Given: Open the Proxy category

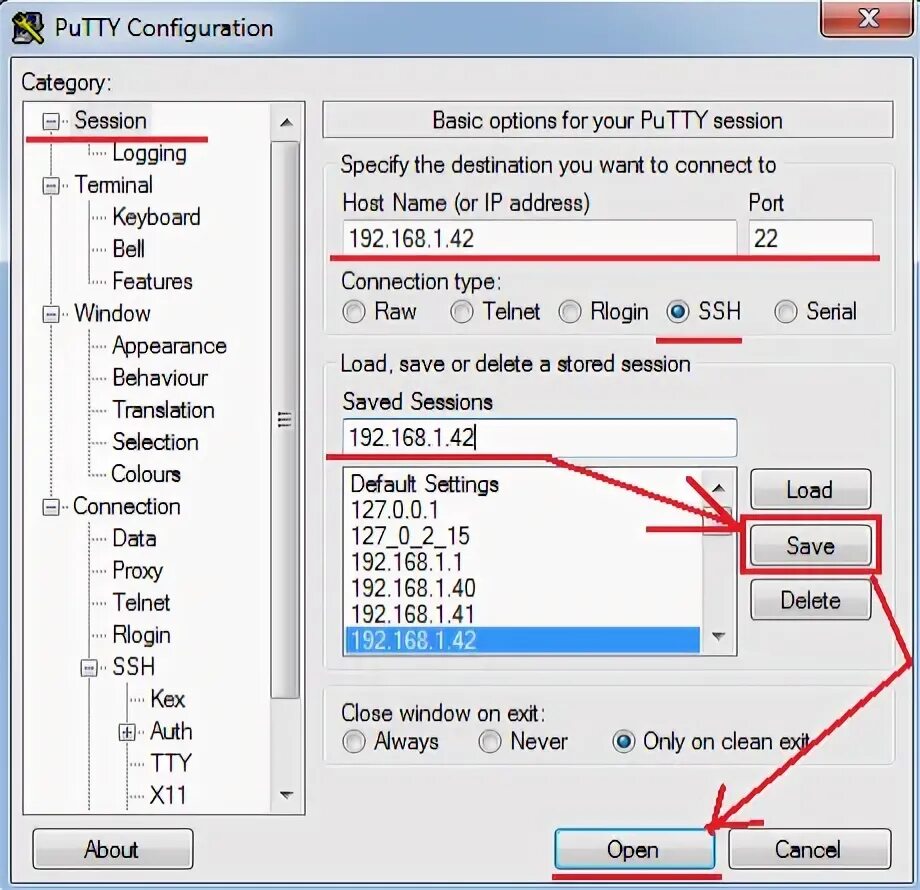Looking at the screenshot, I should click(x=137, y=571).
